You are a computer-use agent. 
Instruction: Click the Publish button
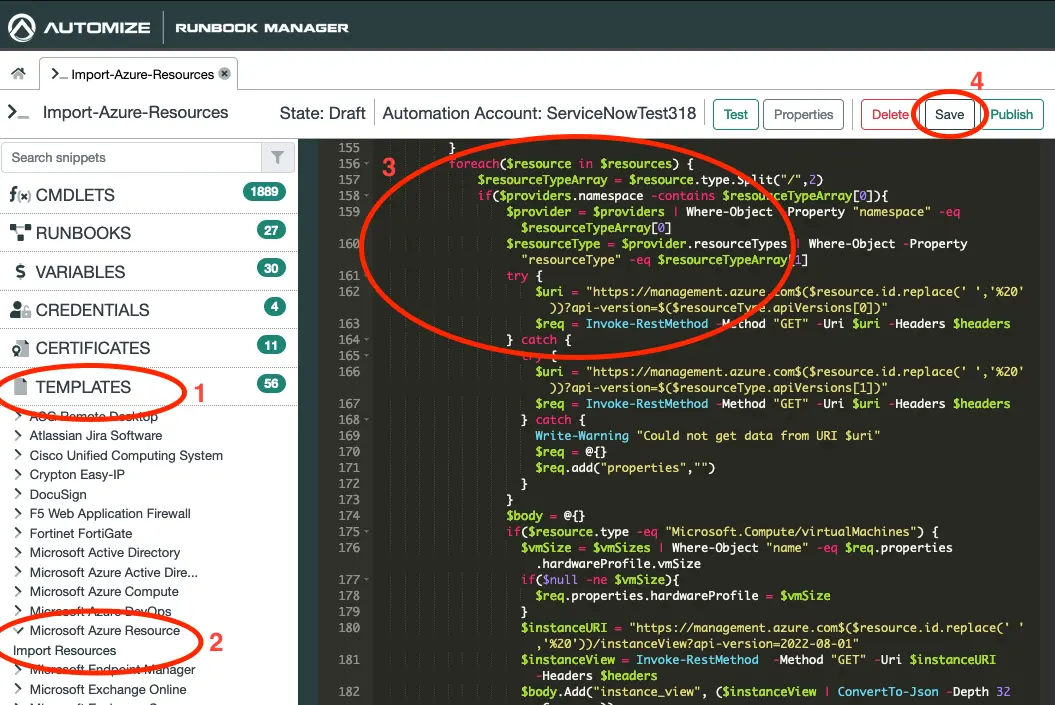pos(1011,114)
